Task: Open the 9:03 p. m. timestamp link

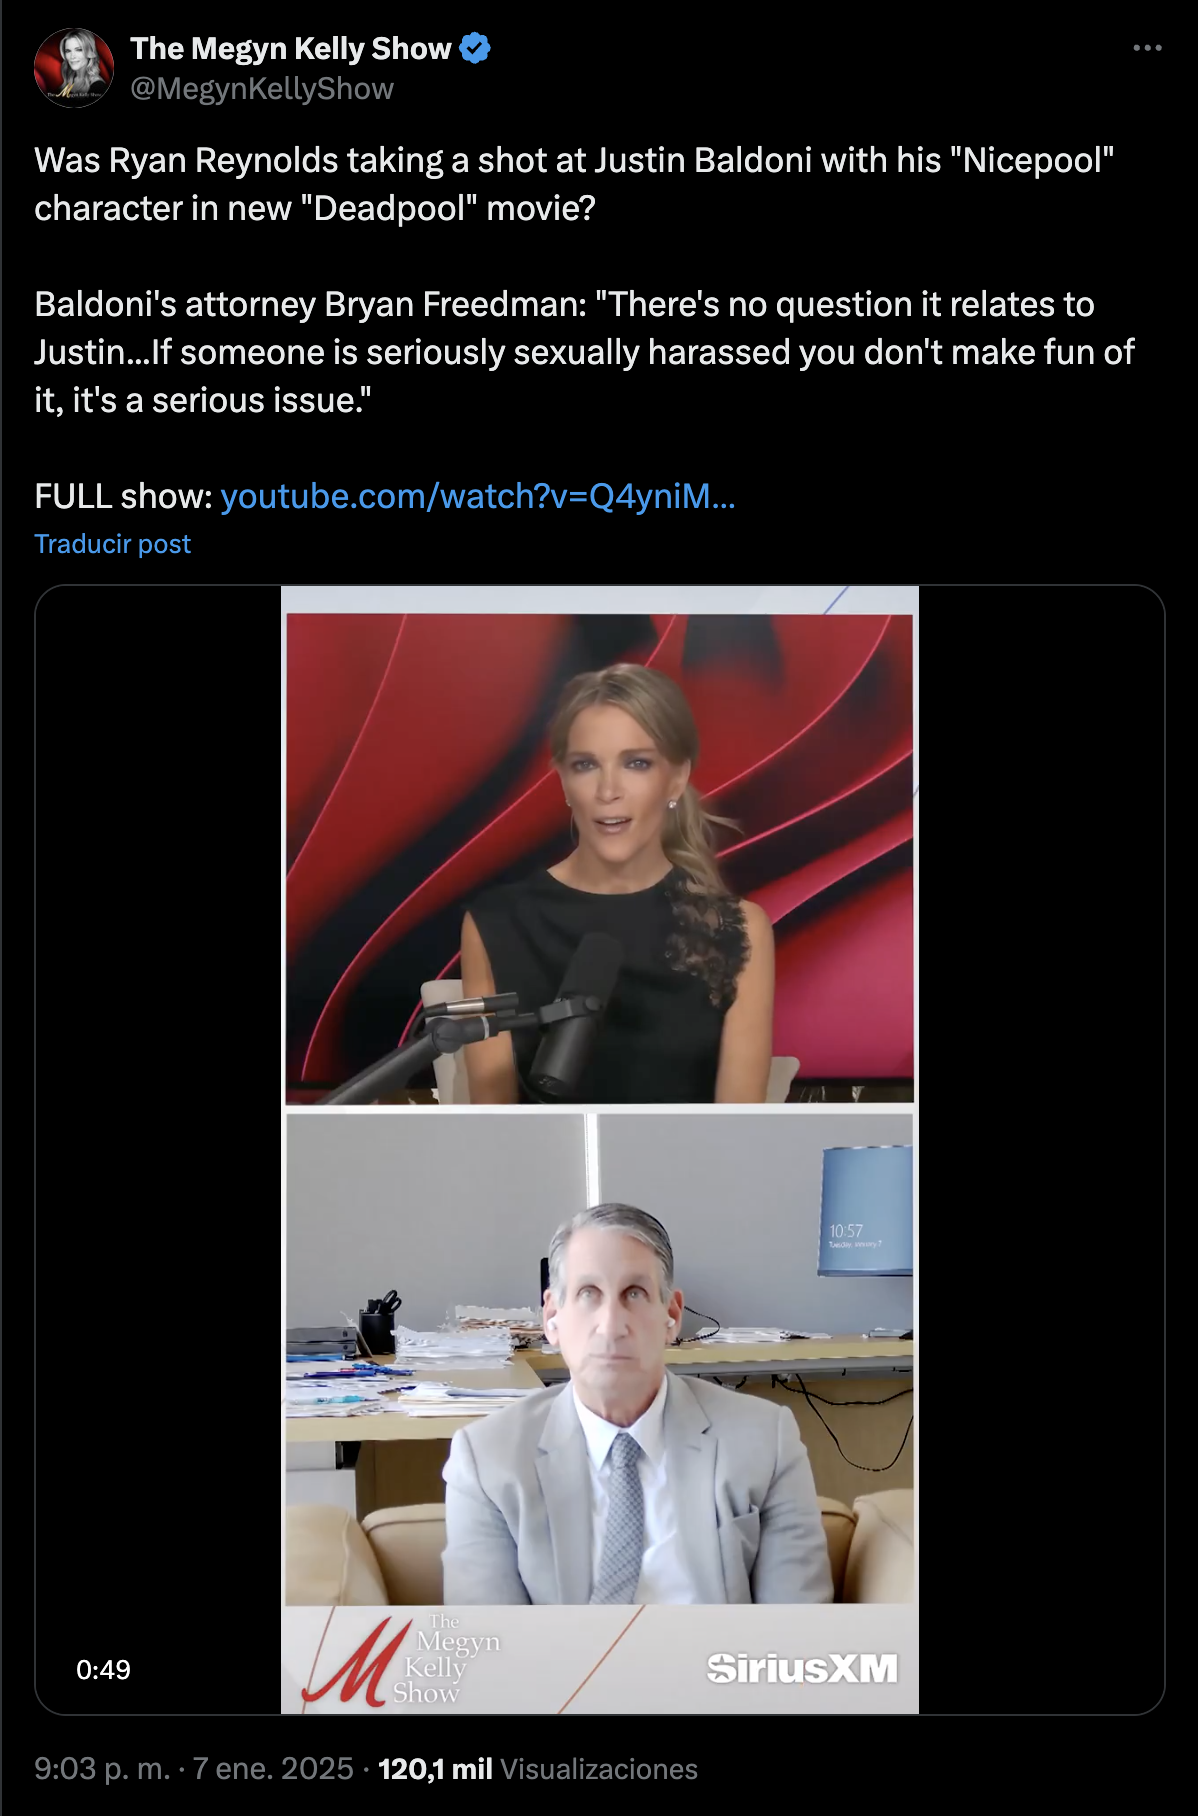Action: 102,1769
